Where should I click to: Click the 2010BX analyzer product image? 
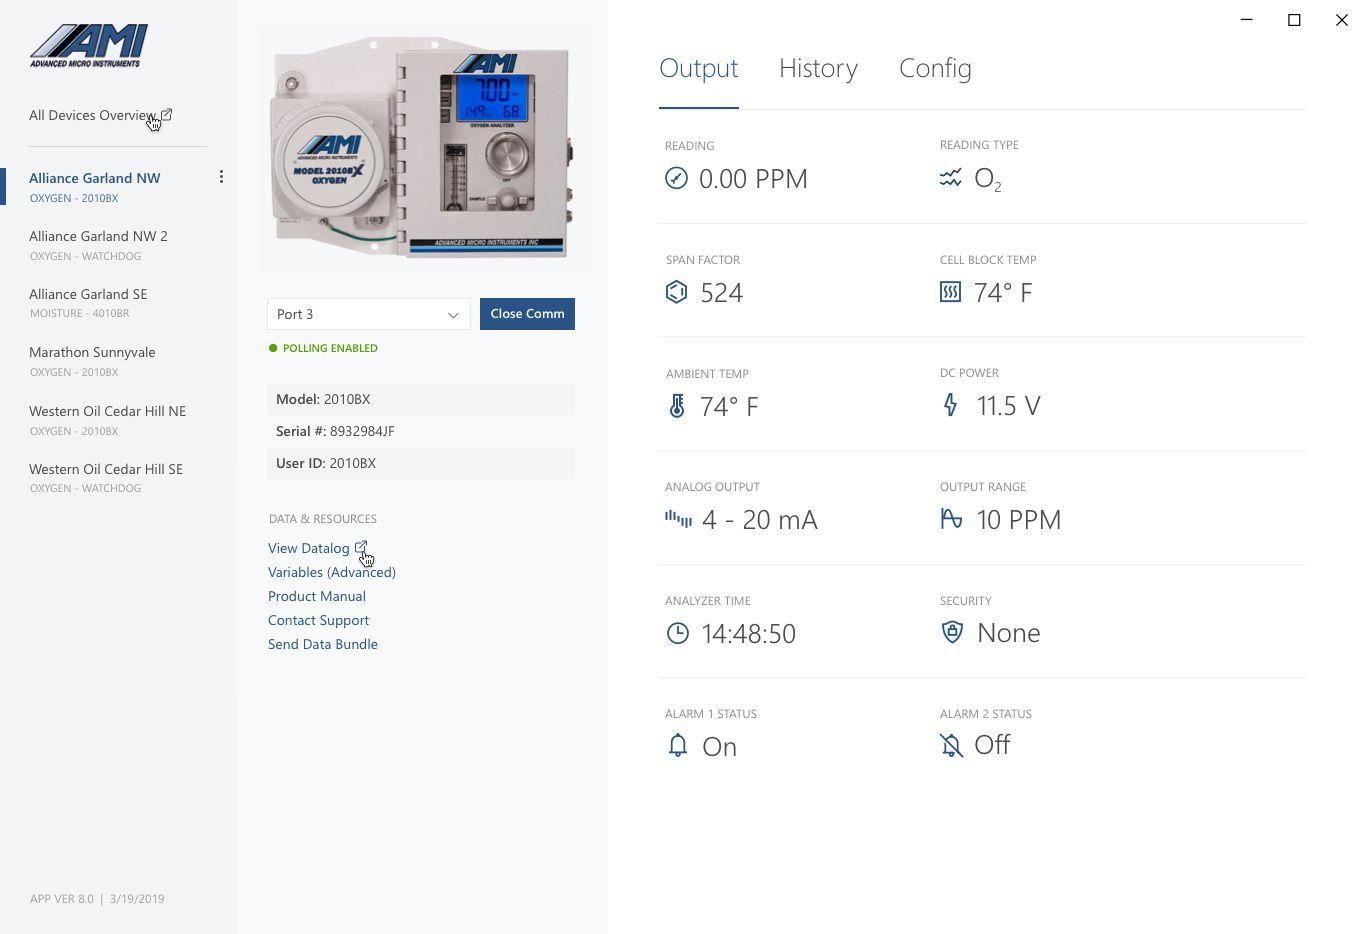pyautogui.click(x=425, y=150)
